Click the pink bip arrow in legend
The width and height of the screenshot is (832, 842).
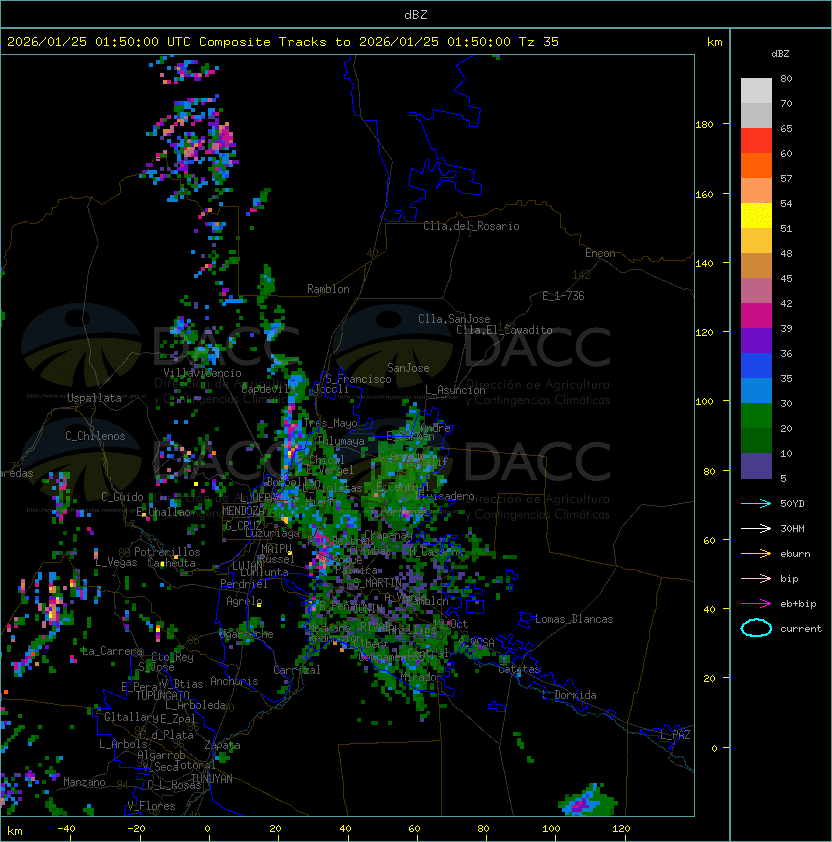pos(756,579)
